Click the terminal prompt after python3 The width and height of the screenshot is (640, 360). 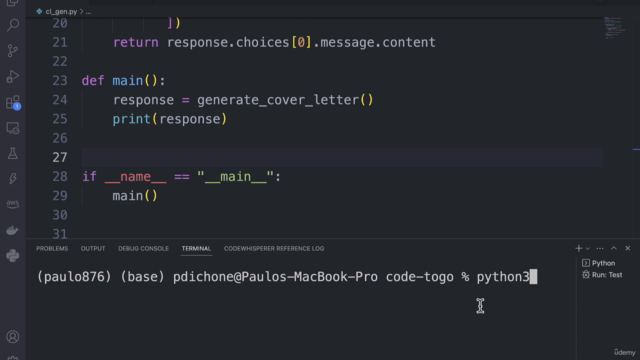[x=533, y=277]
